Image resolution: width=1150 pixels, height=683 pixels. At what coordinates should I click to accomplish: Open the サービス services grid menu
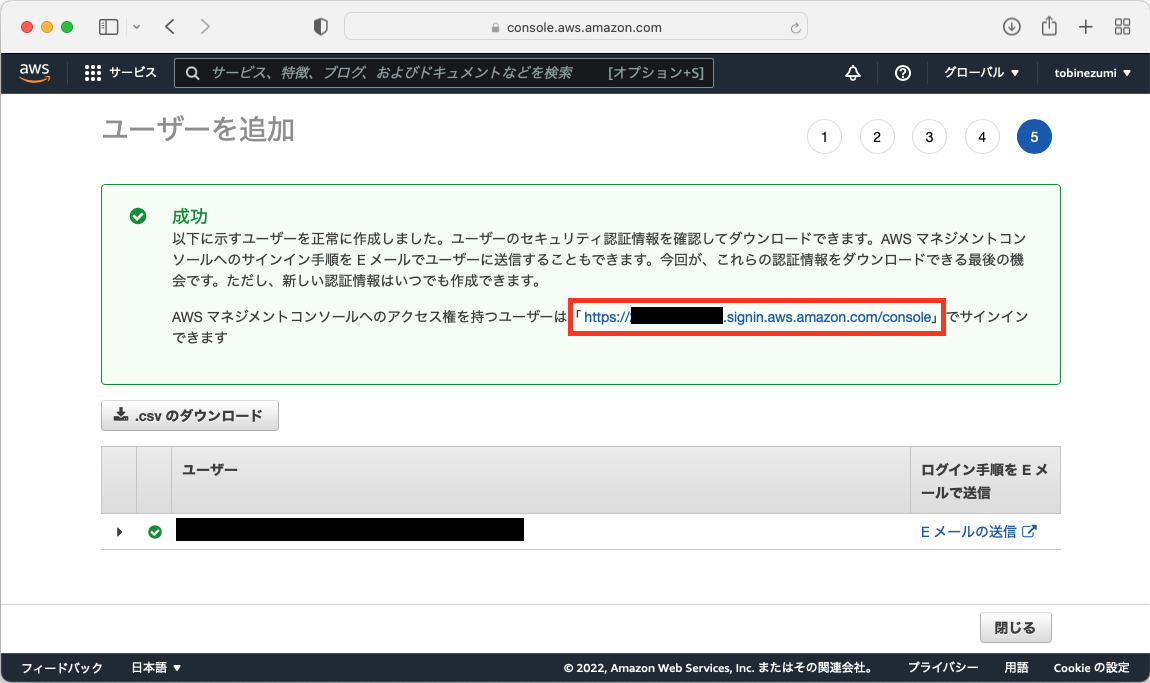tap(120, 73)
